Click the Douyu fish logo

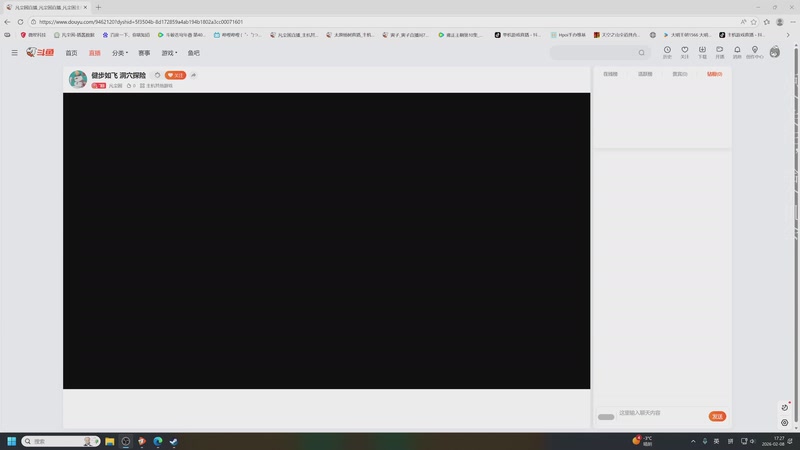click(40, 52)
